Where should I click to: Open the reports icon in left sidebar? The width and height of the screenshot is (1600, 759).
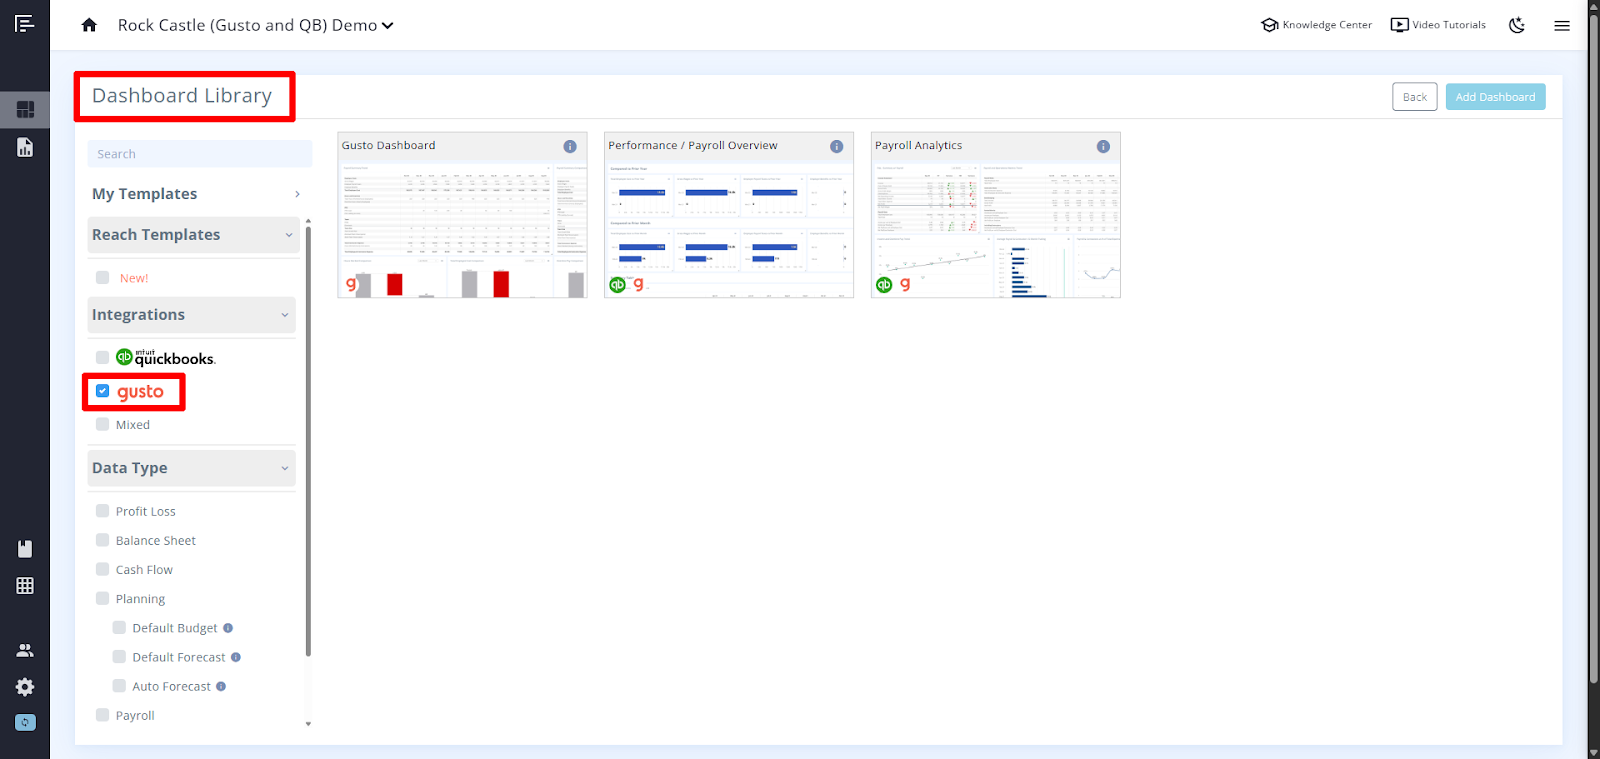[x=25, y=148]
